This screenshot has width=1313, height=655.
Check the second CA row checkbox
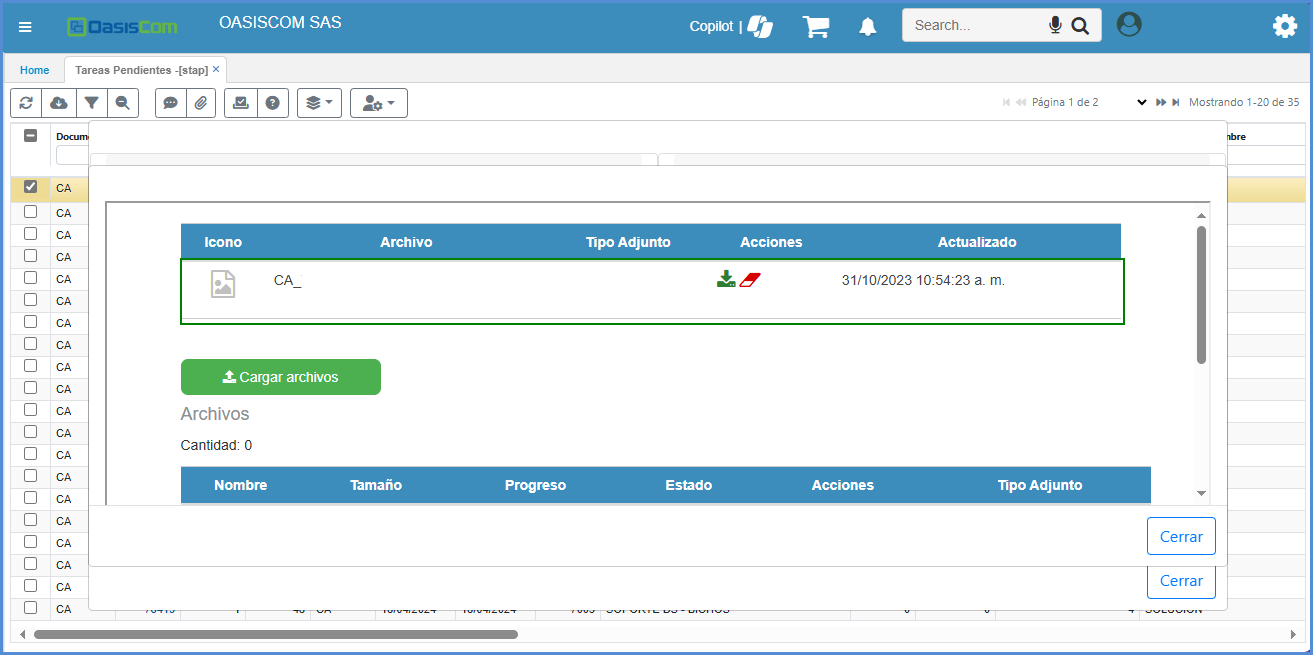[x=30, y=212]
